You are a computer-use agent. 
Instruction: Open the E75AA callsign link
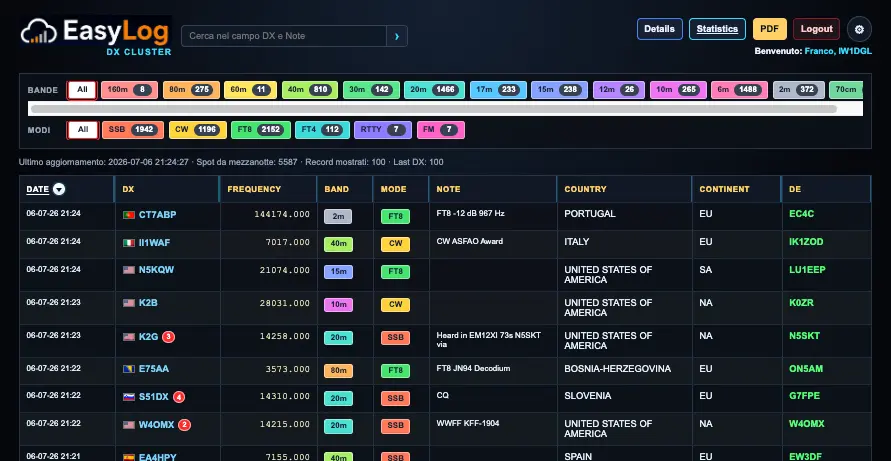point(153,369)
